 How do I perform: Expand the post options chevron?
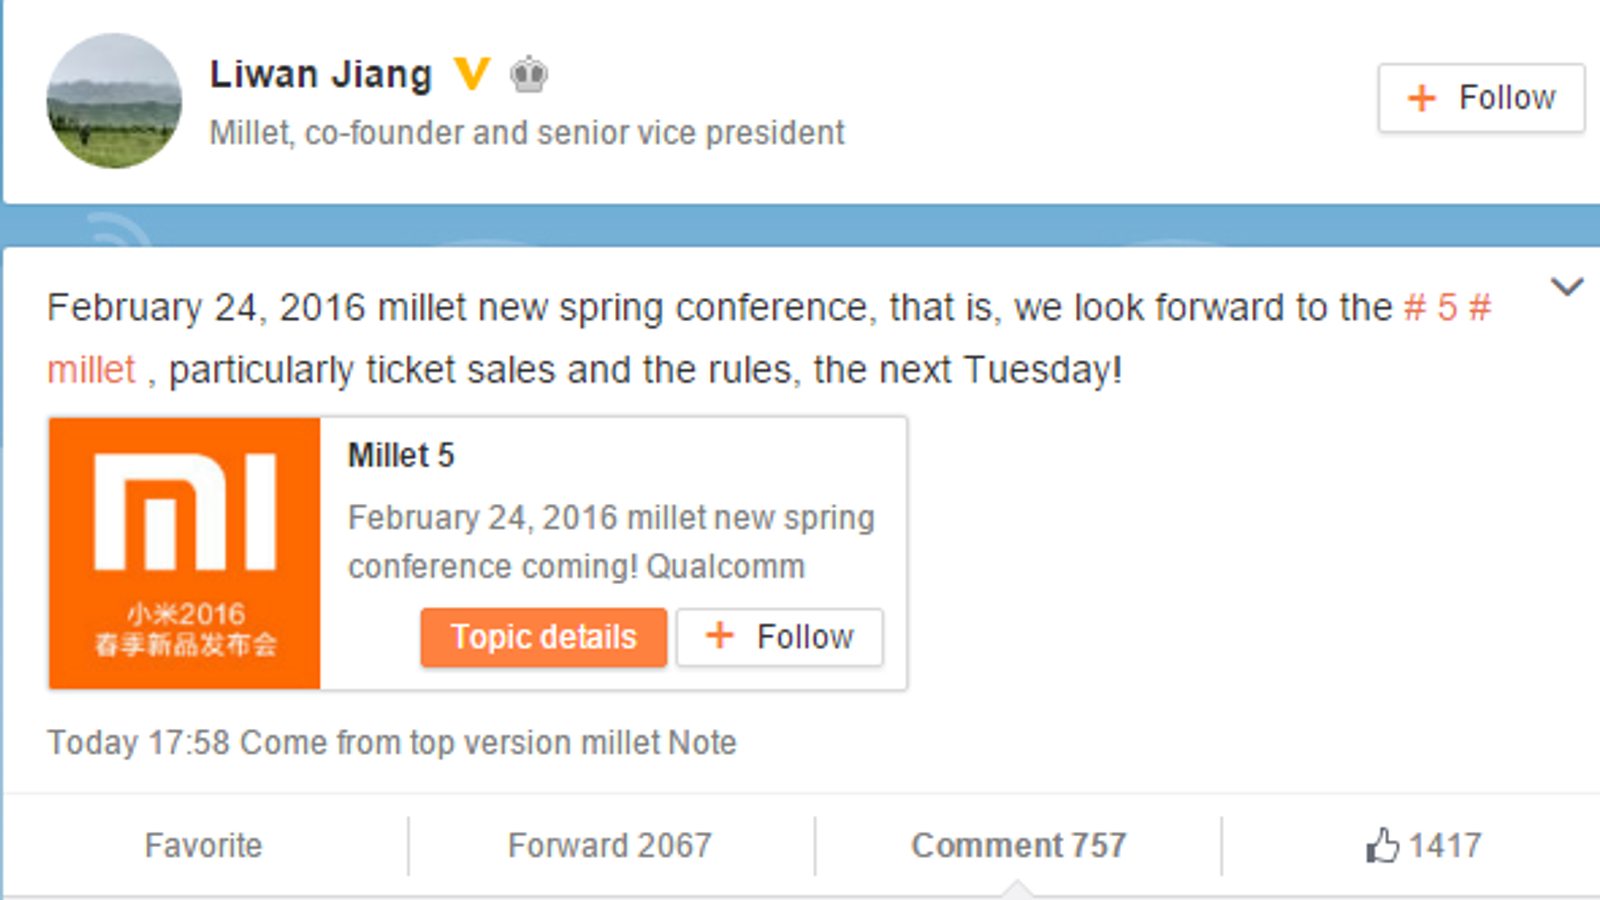click(1566, 288)
